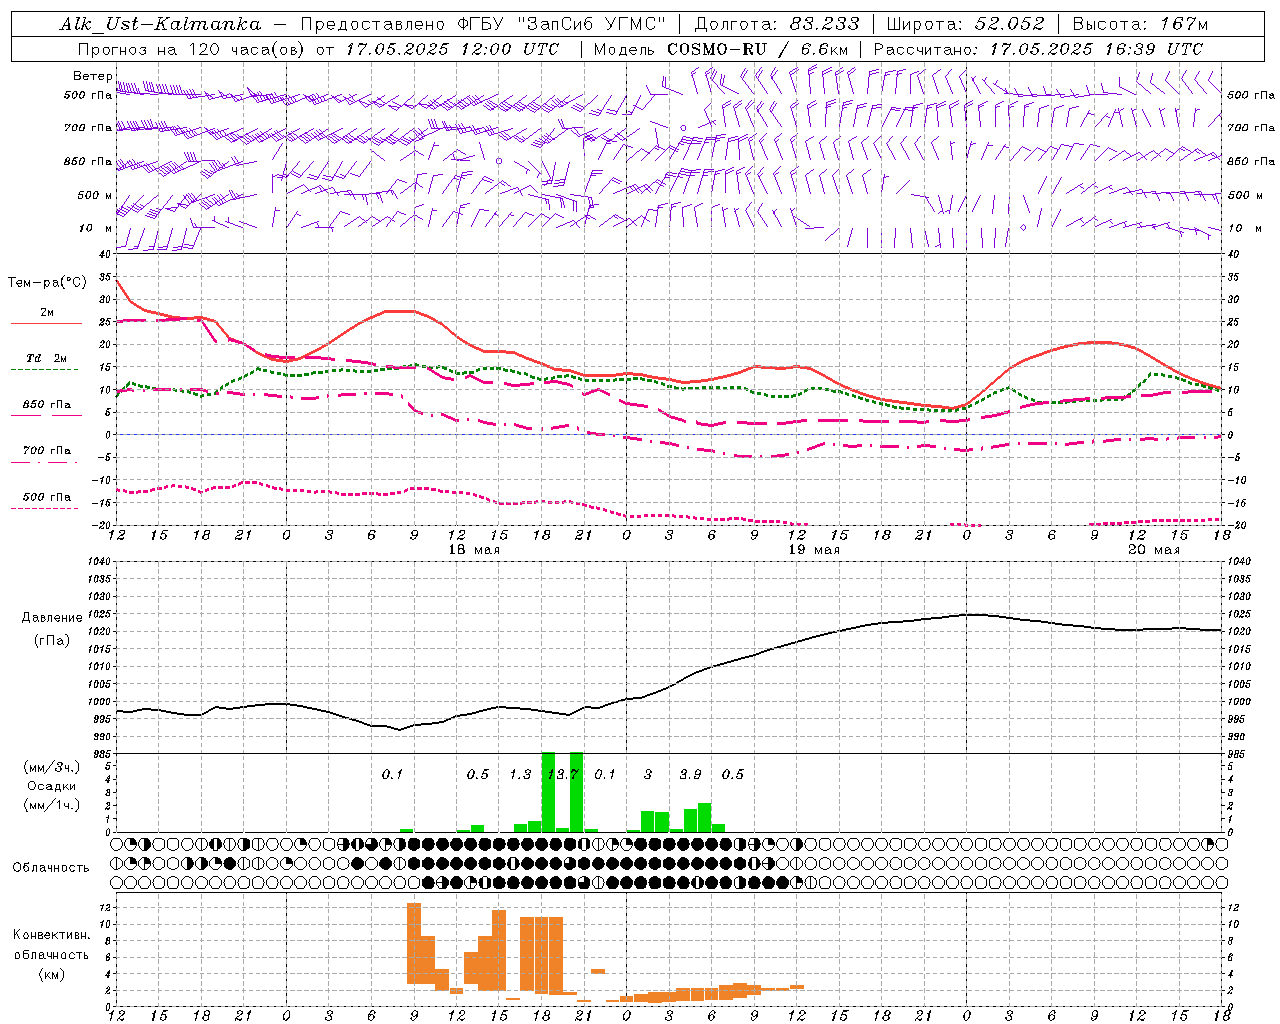Click the Широта: 52.052 field

[966, 24]
